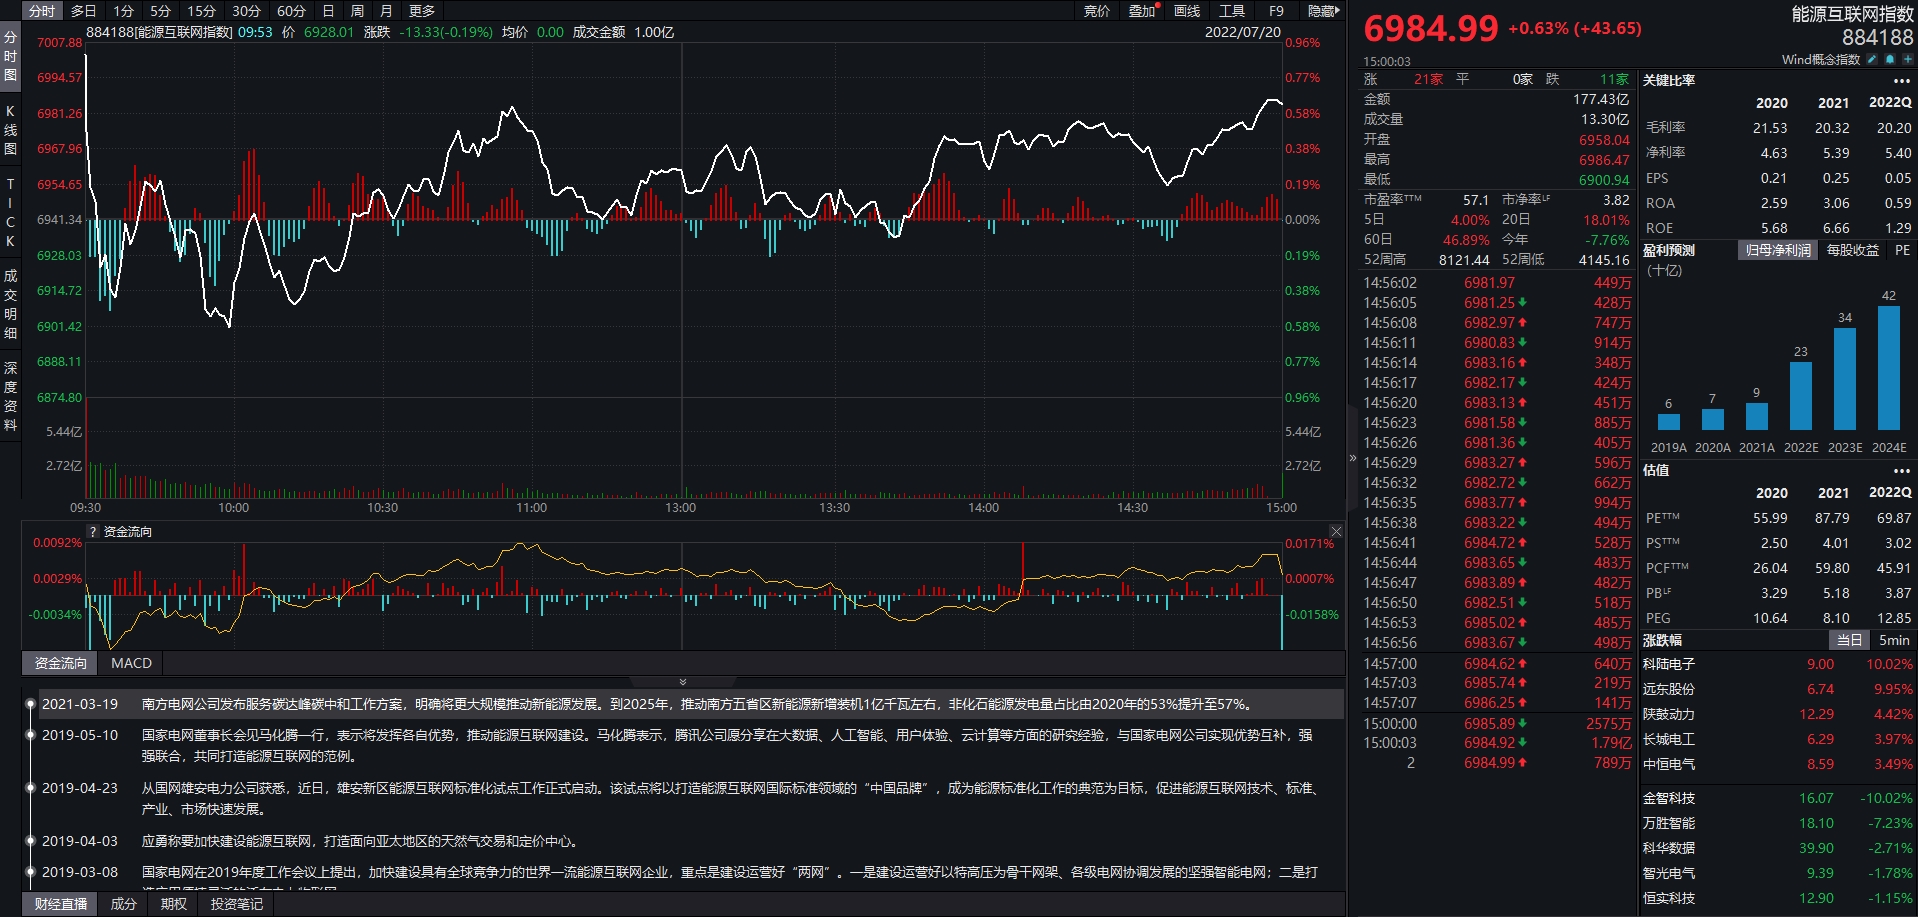Open the 成分 bottom tab
Image resolution: width=1918 pixels, height=917 pixels.
(x=123, y=904)
